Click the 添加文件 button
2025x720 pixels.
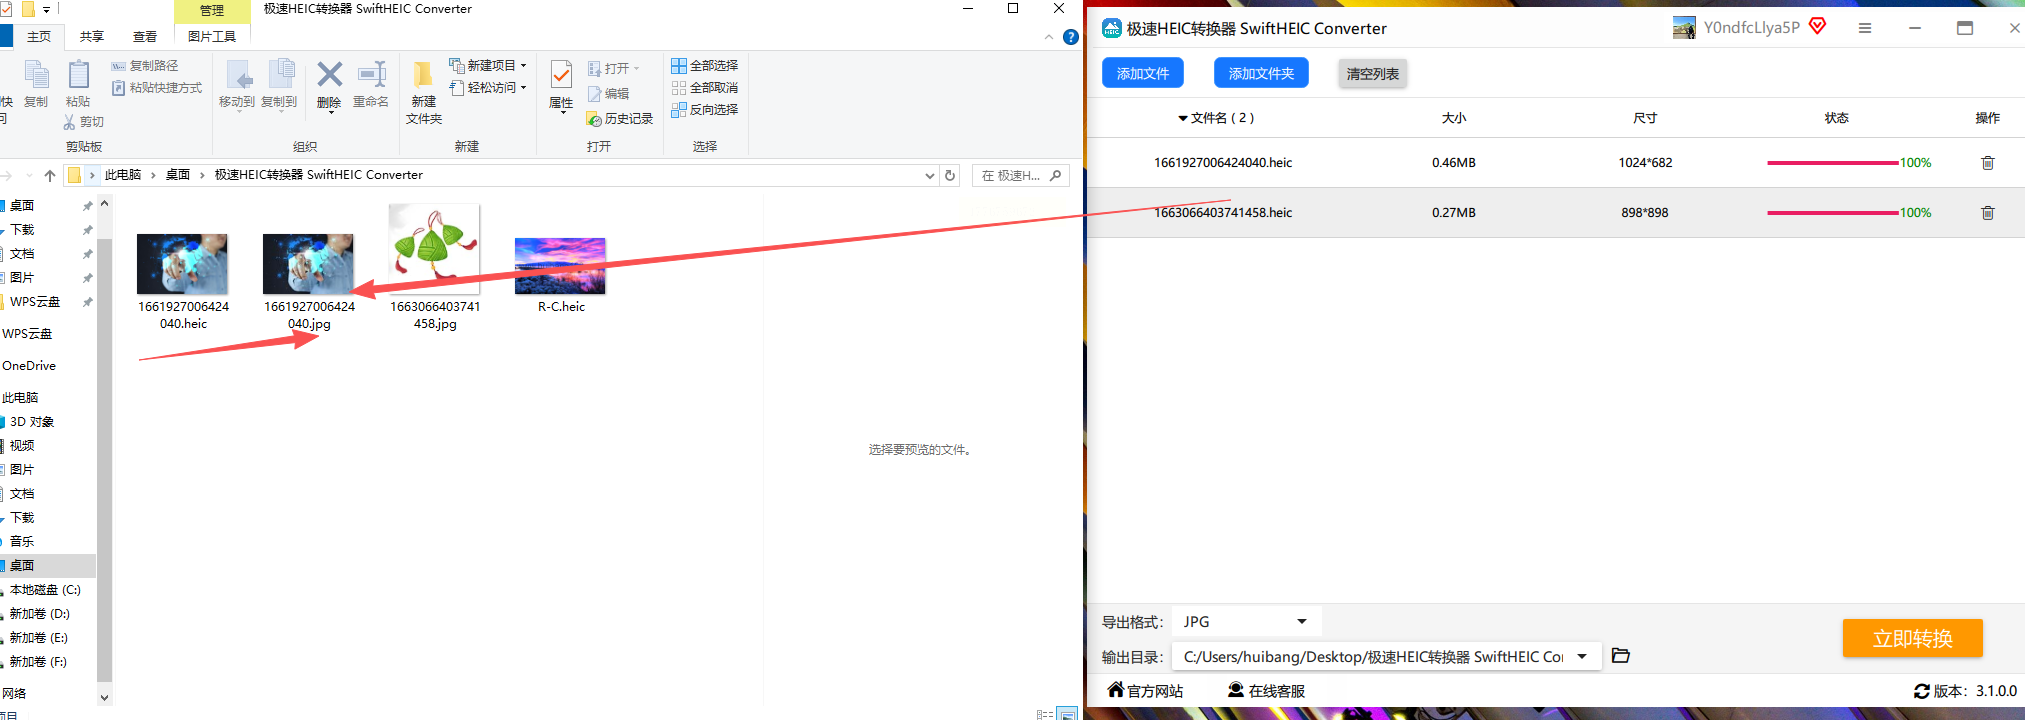tap(1143, 73)
